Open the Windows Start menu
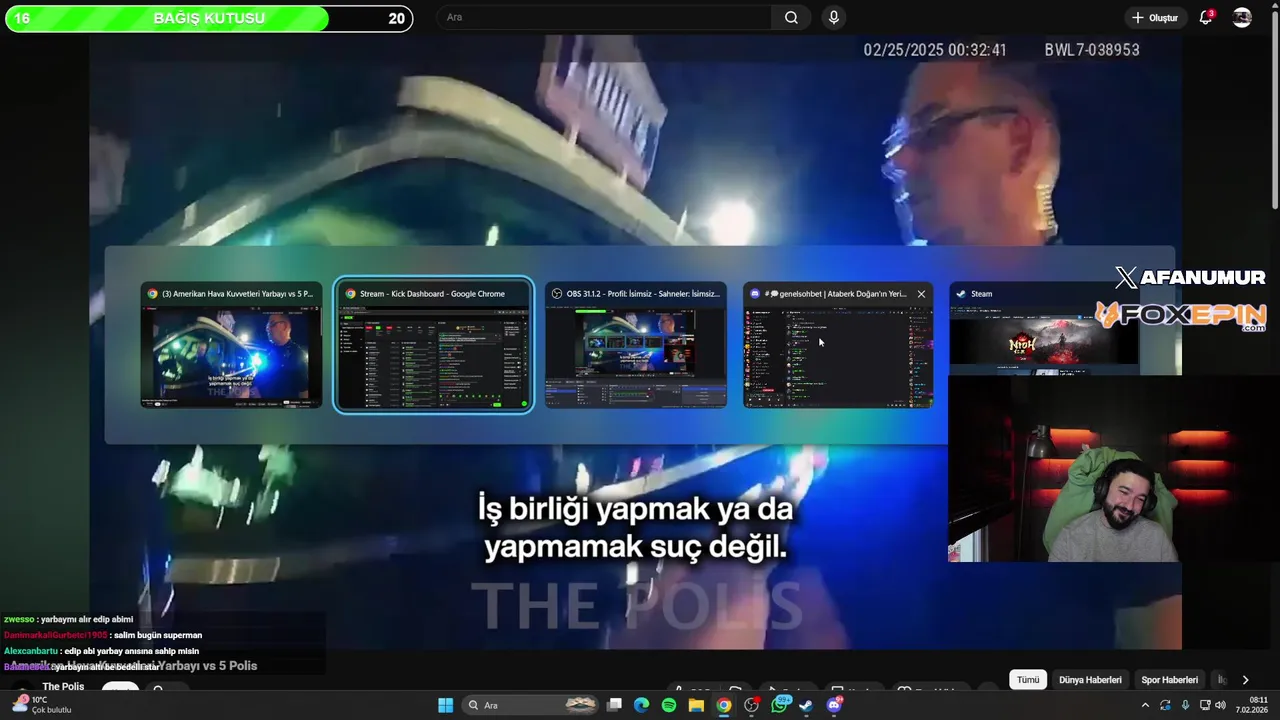 point(445,705)
